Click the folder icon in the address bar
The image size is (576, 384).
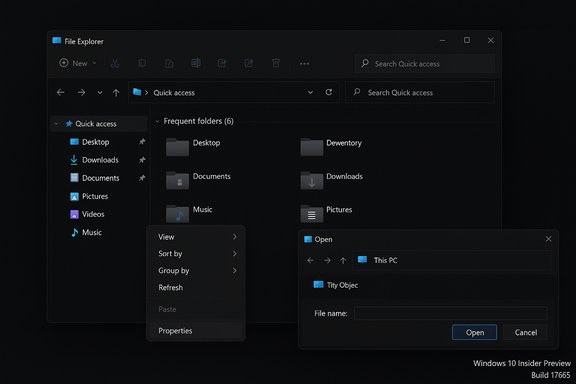[137, 92]
